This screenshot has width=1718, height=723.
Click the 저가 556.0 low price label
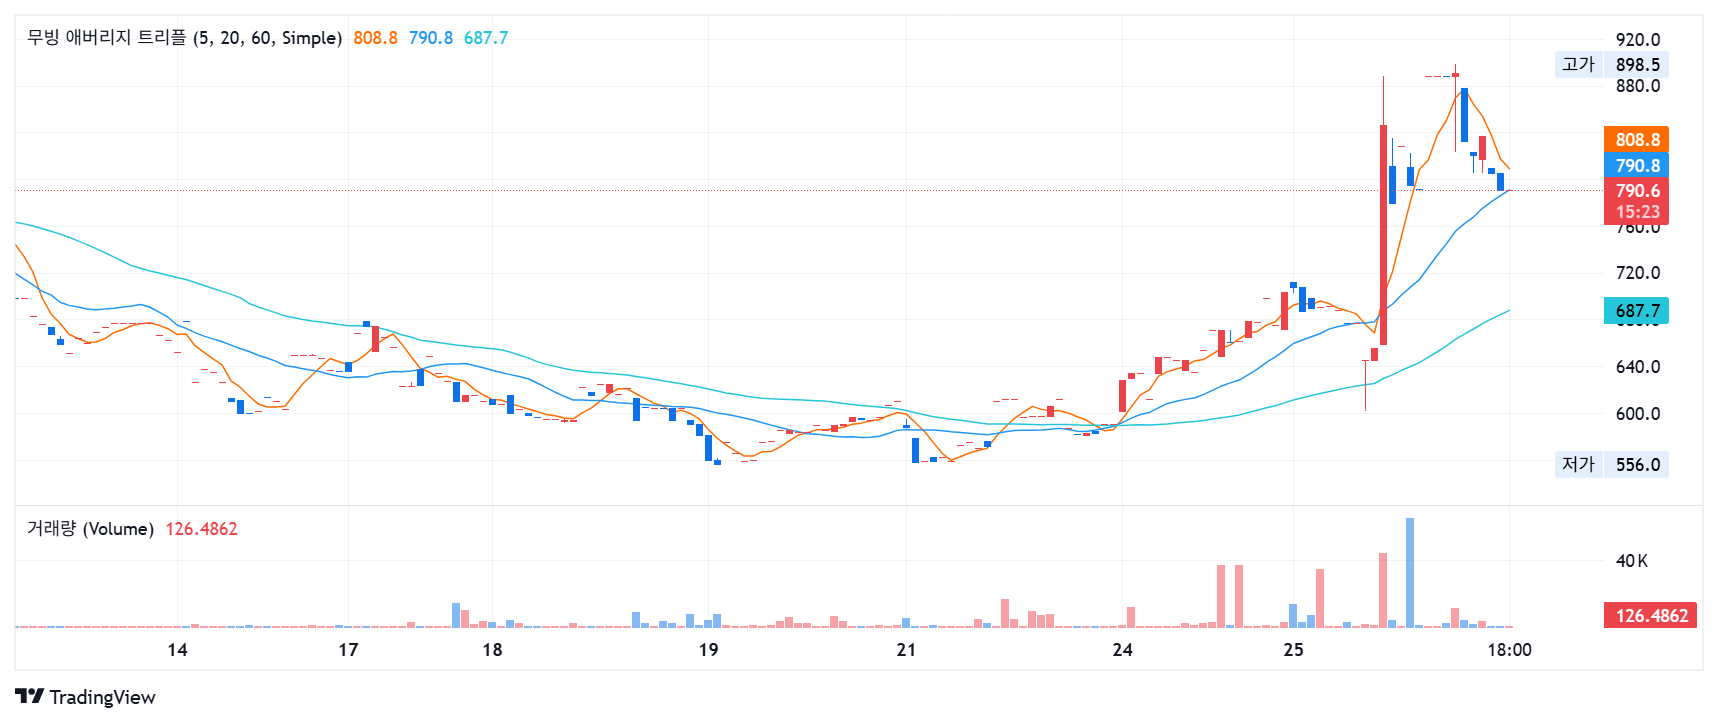click(1611, 465)
